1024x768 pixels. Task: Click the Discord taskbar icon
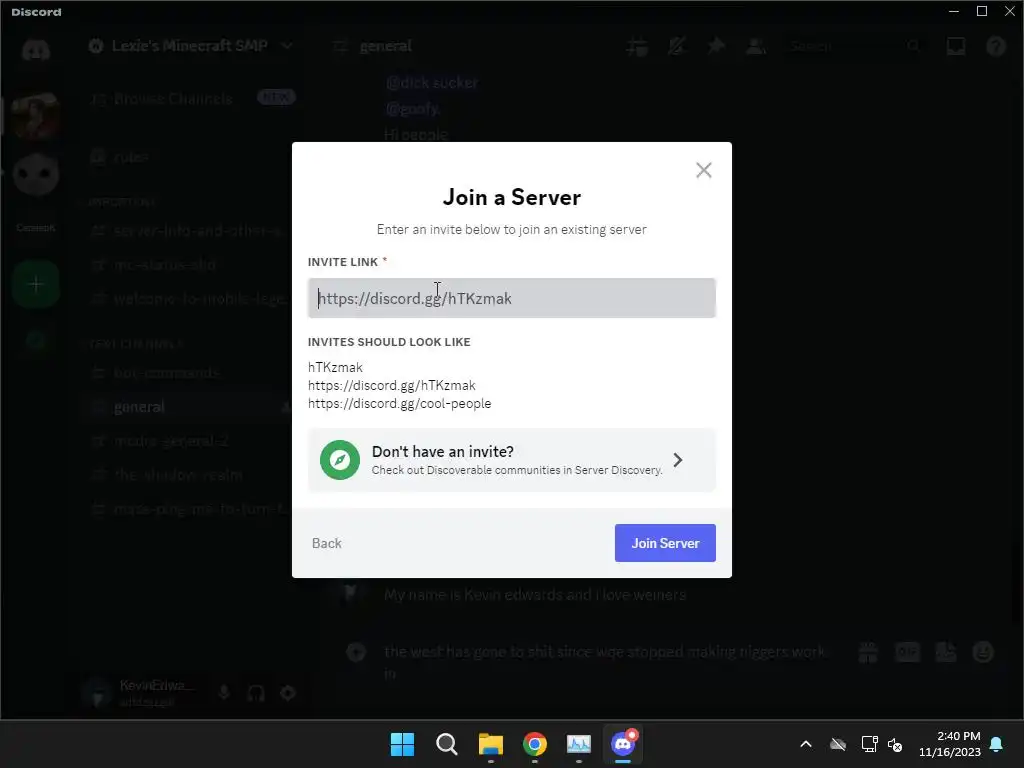pyautogui.click(x=623, y=744)
